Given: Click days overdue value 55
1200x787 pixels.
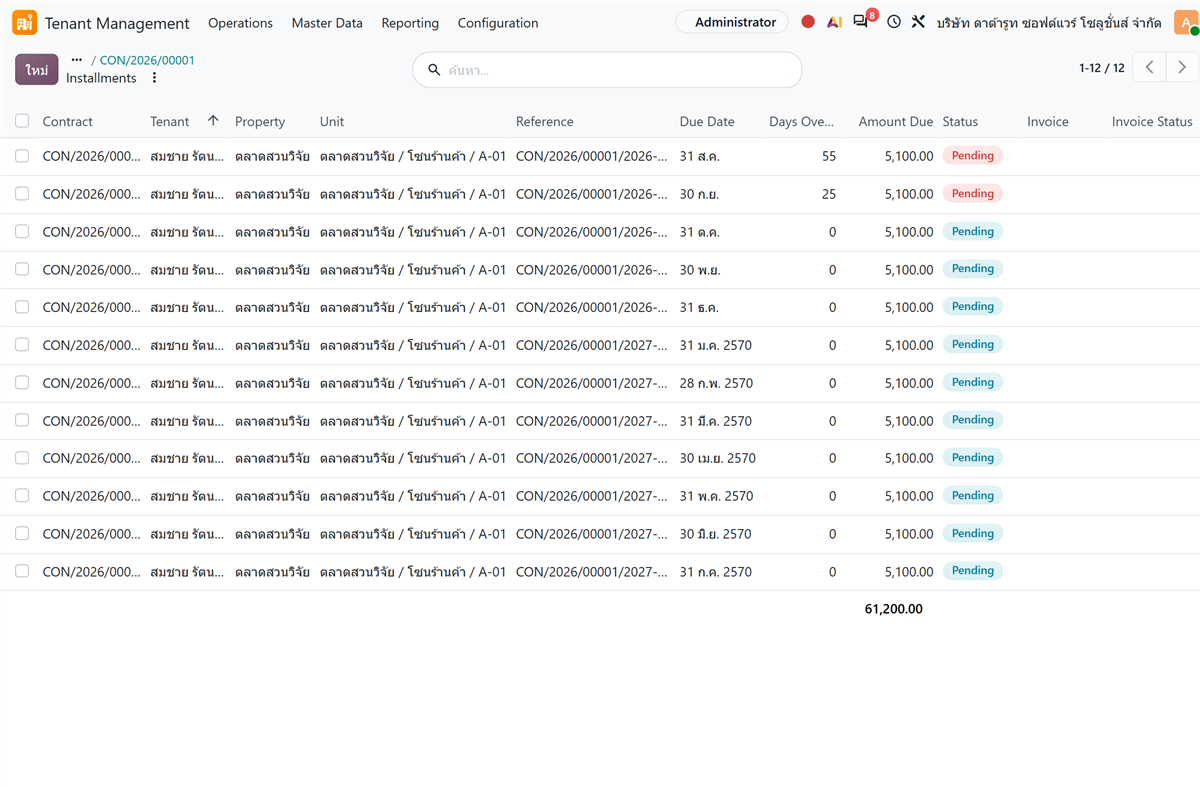Looking at the screenshot, I should (x=829, y=156).
